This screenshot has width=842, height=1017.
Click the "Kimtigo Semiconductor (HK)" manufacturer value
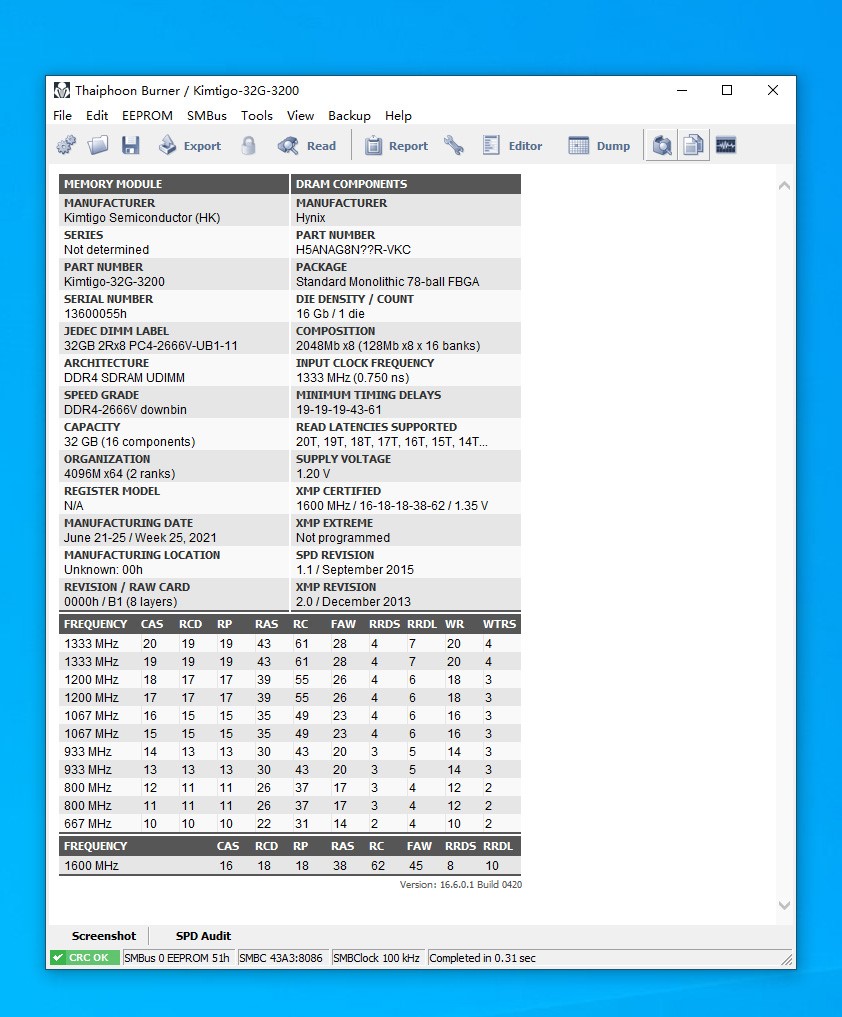(x=142, y=218)
